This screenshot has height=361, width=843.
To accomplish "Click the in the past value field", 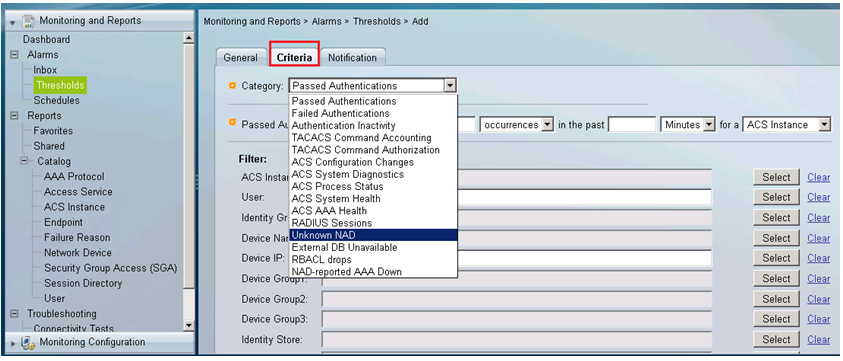I will point(632,125).
